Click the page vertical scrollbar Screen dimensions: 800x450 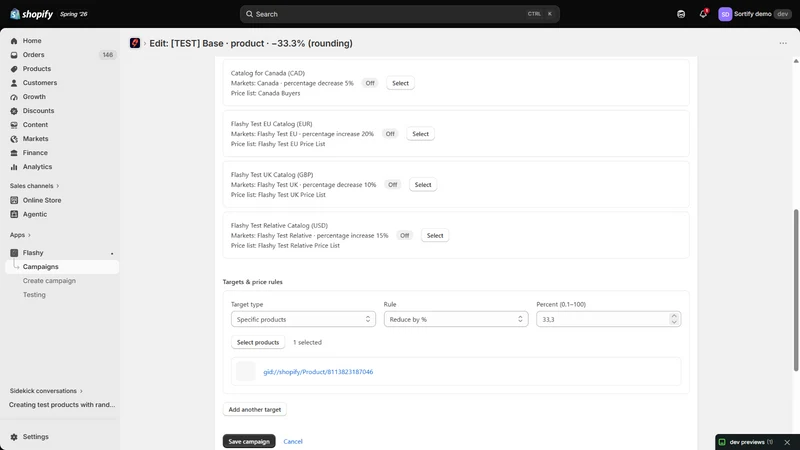tap(796, 290)
